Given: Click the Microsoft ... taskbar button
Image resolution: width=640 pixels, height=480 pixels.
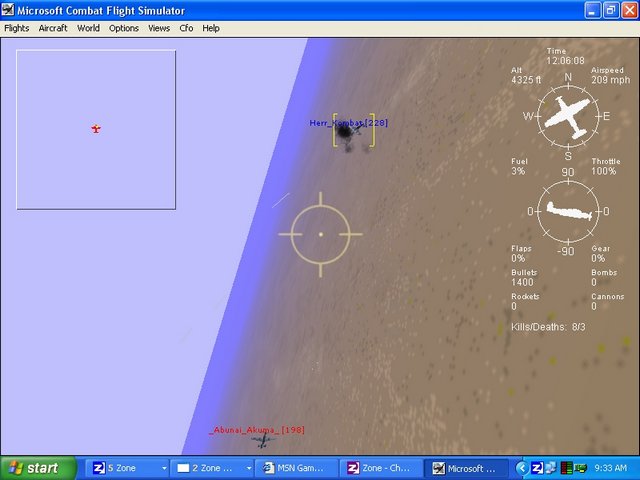Looking at the screenshot, I should [x=466, y=468].
